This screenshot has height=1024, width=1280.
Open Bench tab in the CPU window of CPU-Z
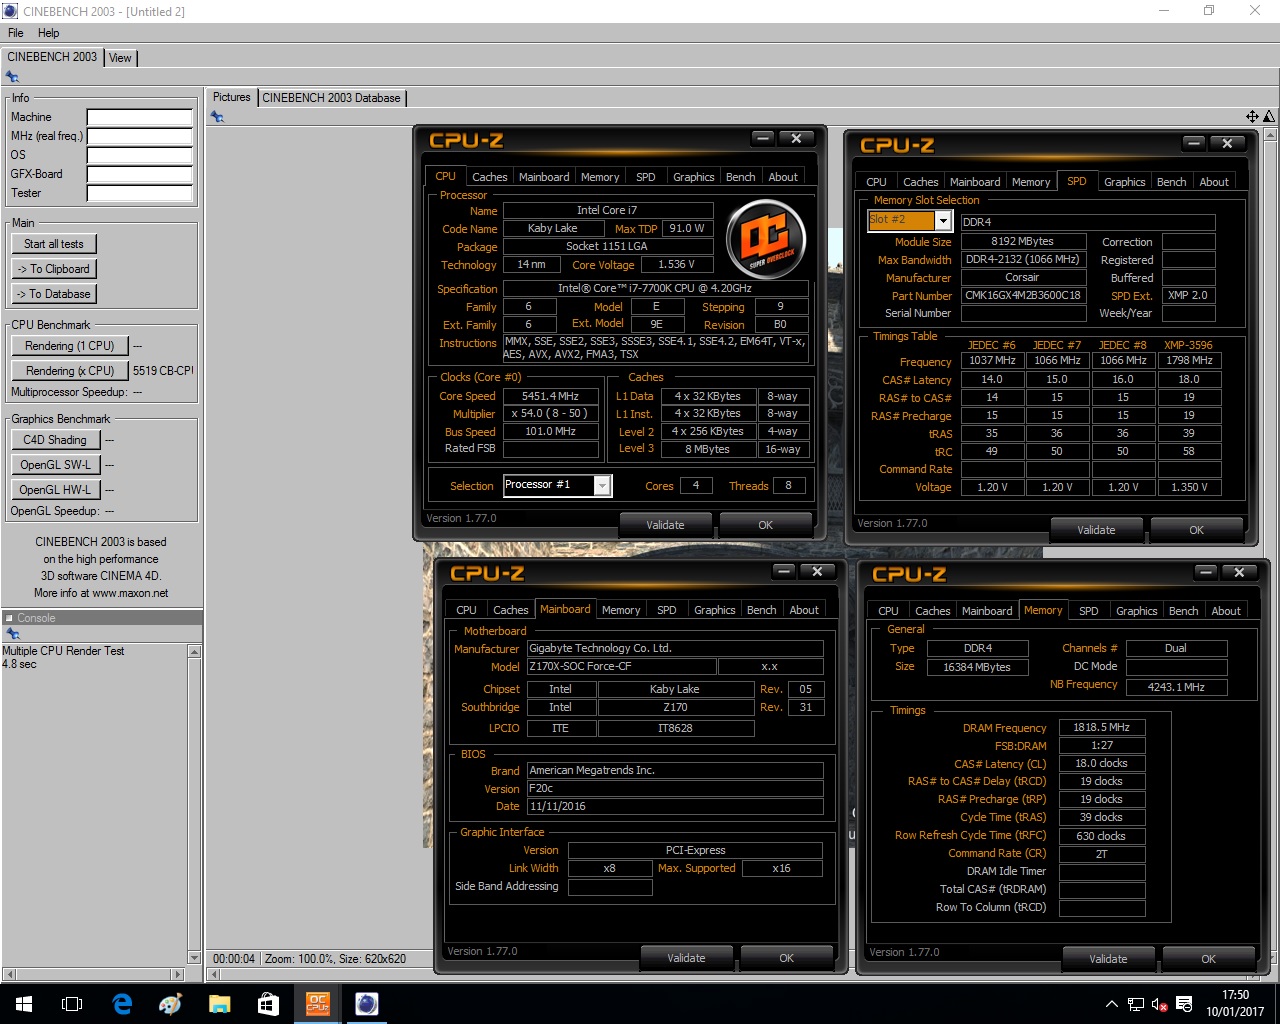[x=740, y=177]
